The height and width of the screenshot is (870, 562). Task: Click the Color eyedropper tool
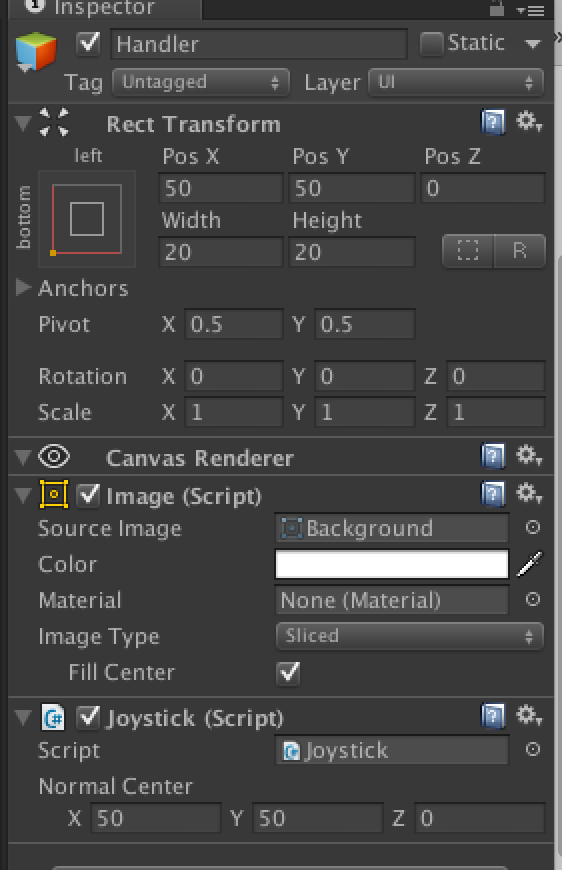[x=529, y=564]
